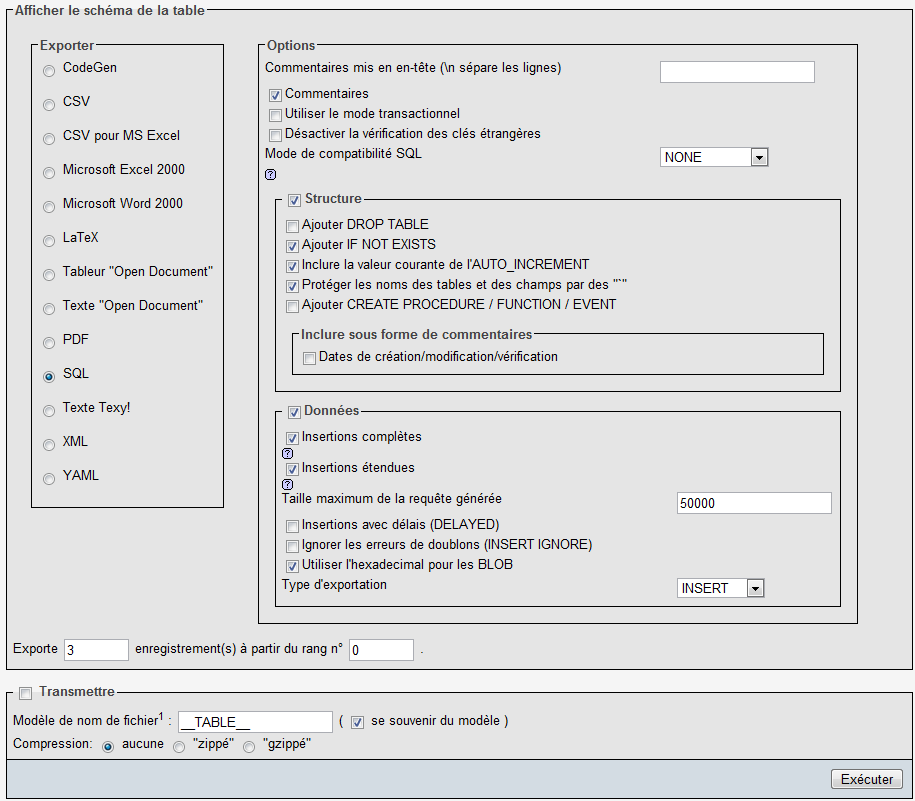This screenshot has width=915, height=801.
Task: Enable "Utiliser le mode transactionnel"
Action: (x=275, y=114)
